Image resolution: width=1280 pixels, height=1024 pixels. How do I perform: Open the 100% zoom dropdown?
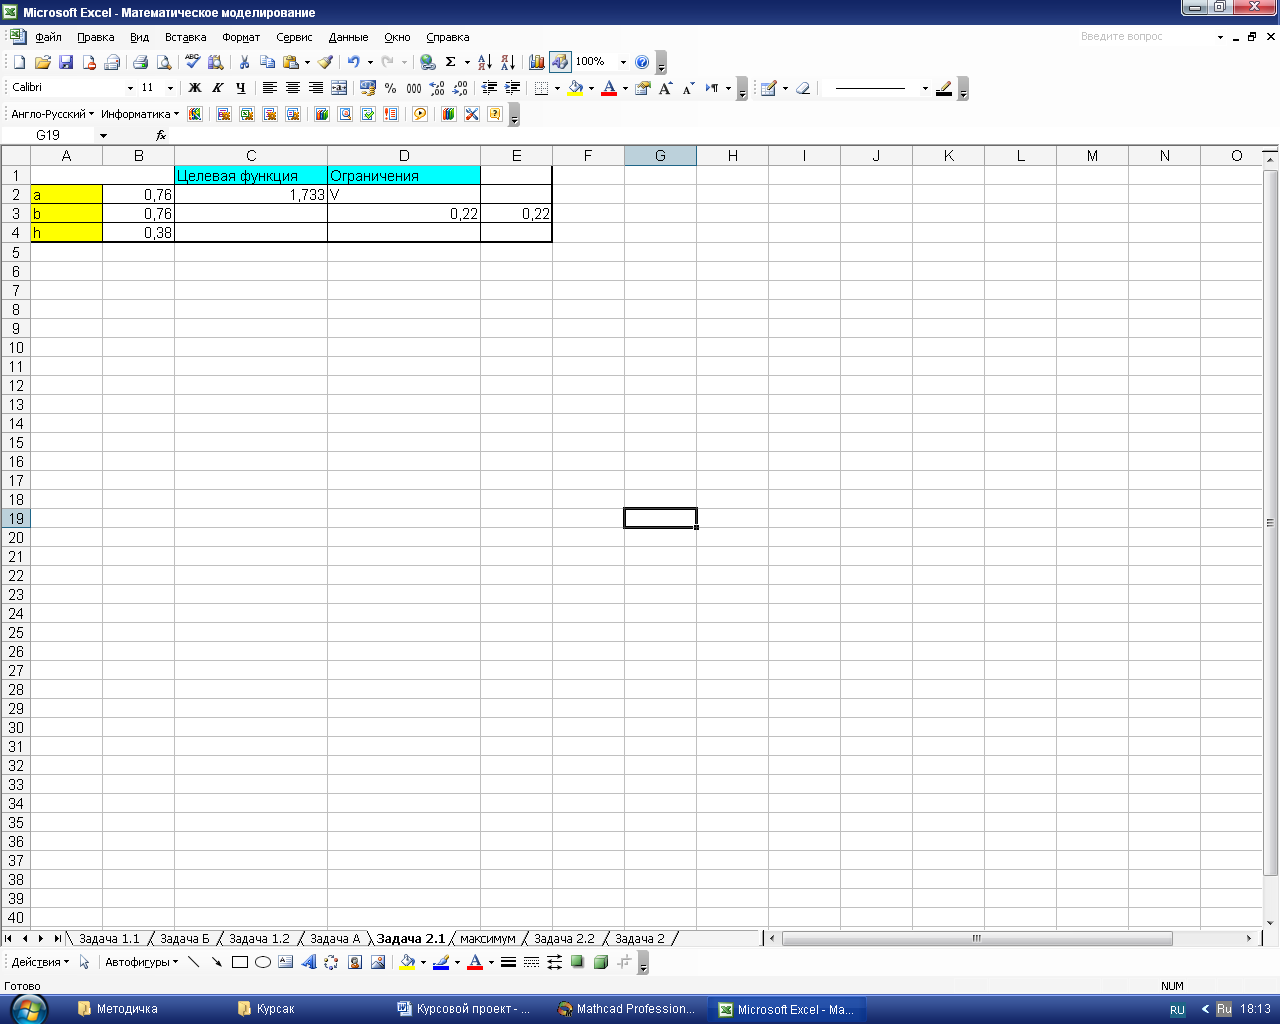pos(623,62)
